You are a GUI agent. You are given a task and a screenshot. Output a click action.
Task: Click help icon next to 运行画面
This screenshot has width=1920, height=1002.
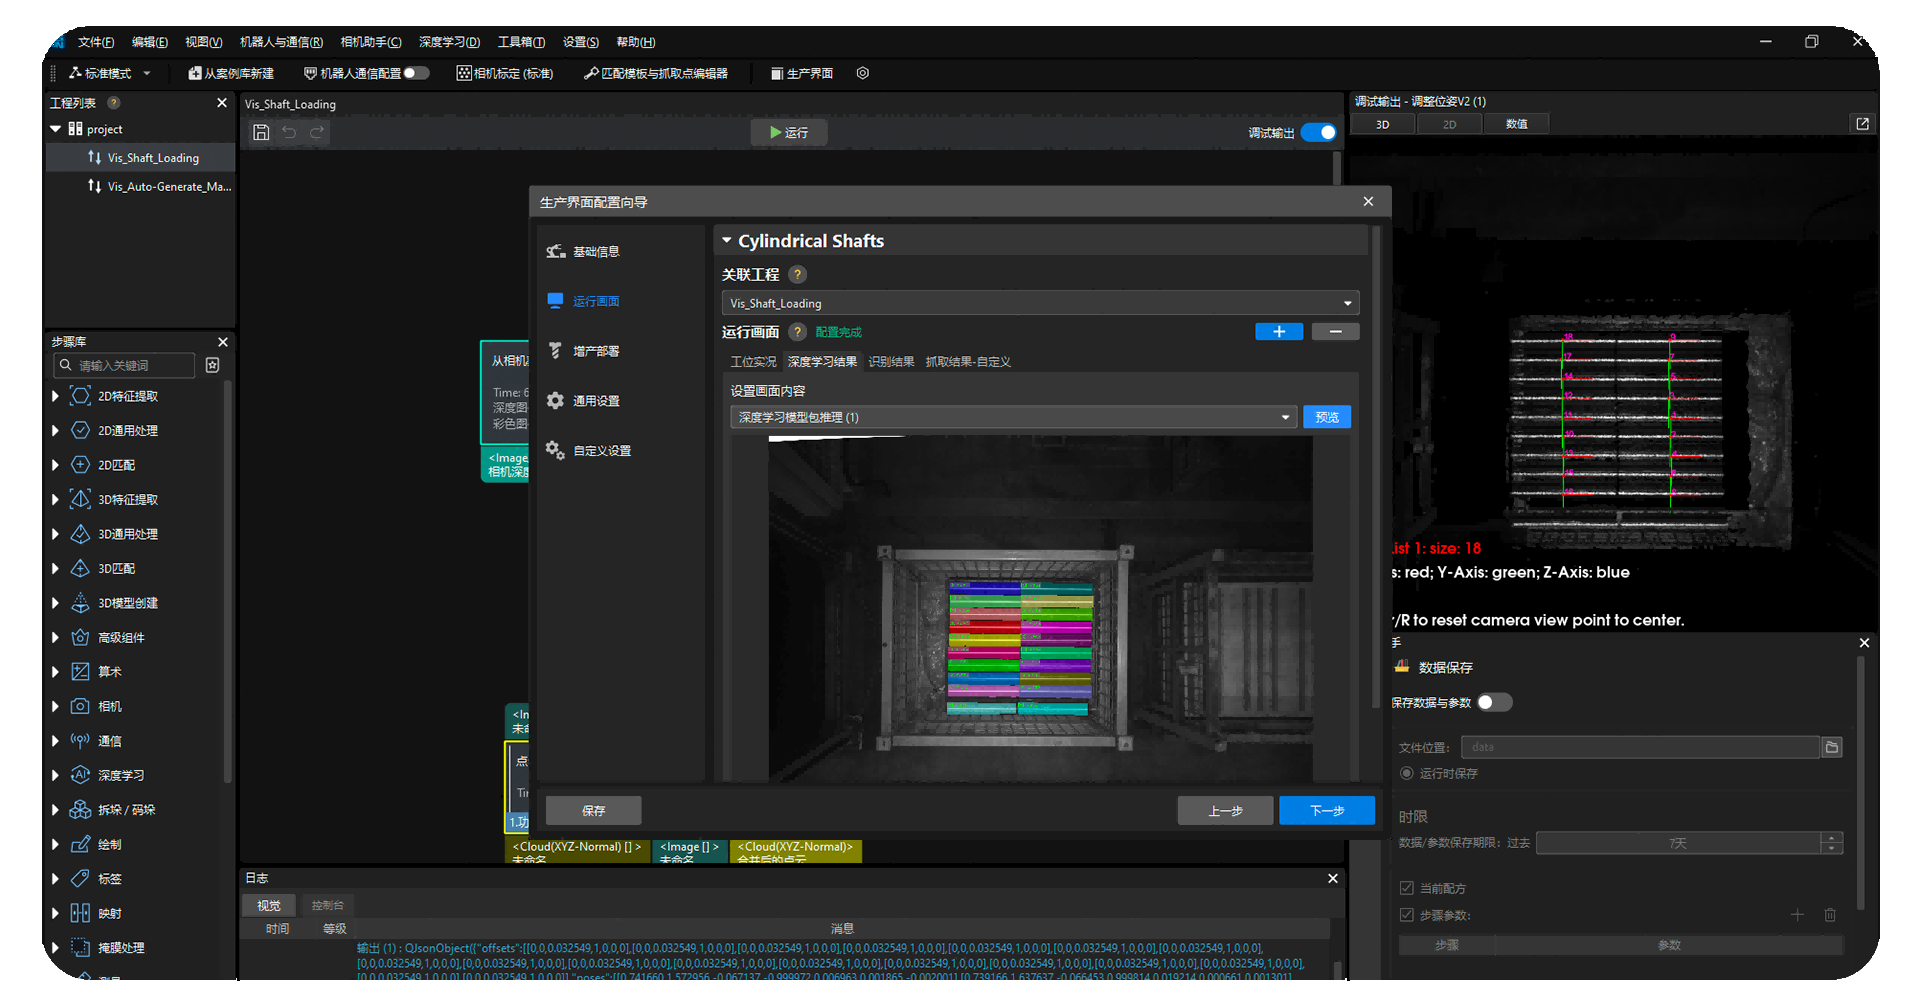[797, 332]
